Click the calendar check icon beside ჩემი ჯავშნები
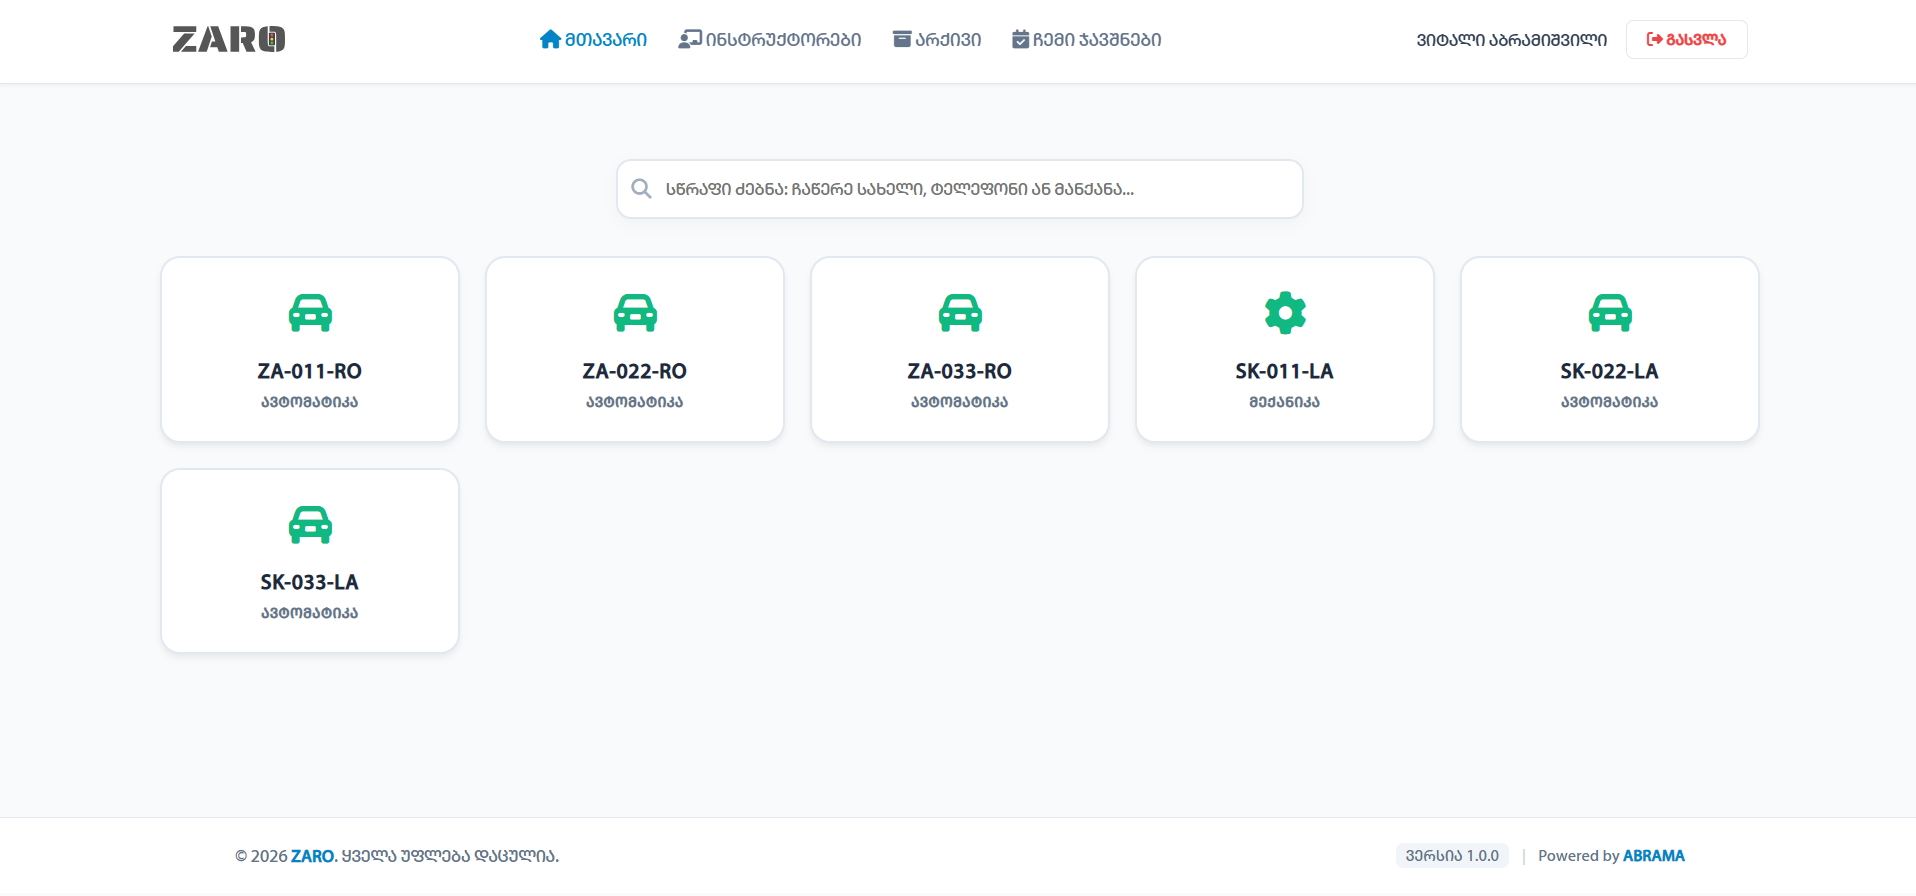 click(1020, 39)
